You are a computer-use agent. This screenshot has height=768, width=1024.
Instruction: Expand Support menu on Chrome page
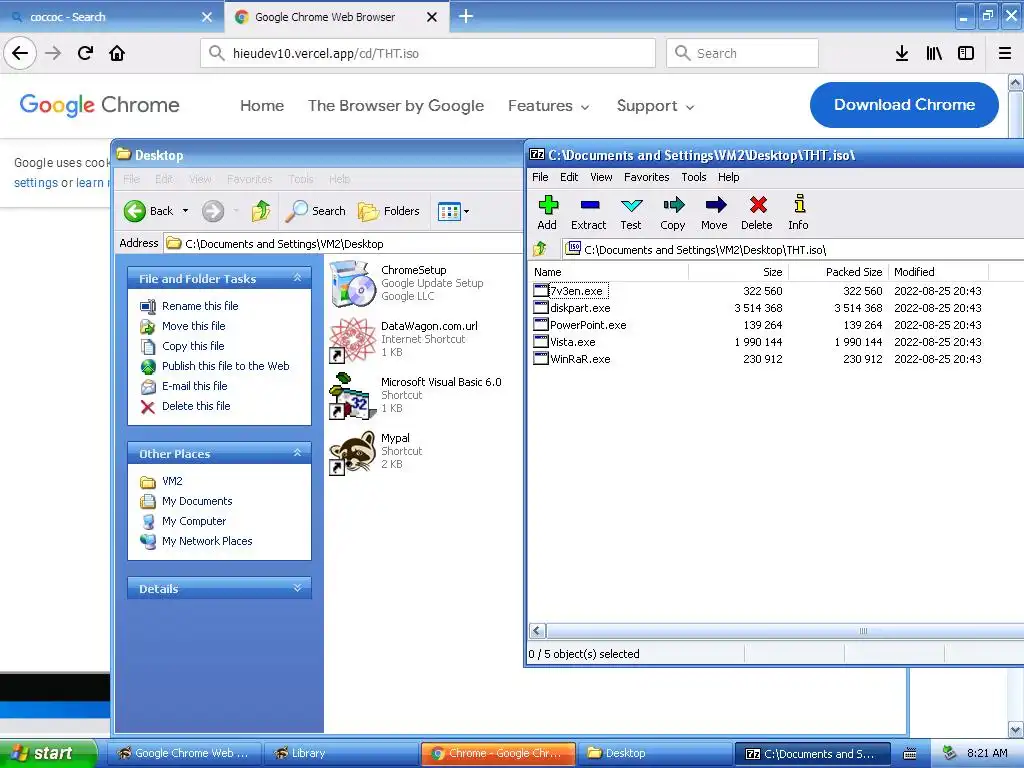click(x=655, y=106)
